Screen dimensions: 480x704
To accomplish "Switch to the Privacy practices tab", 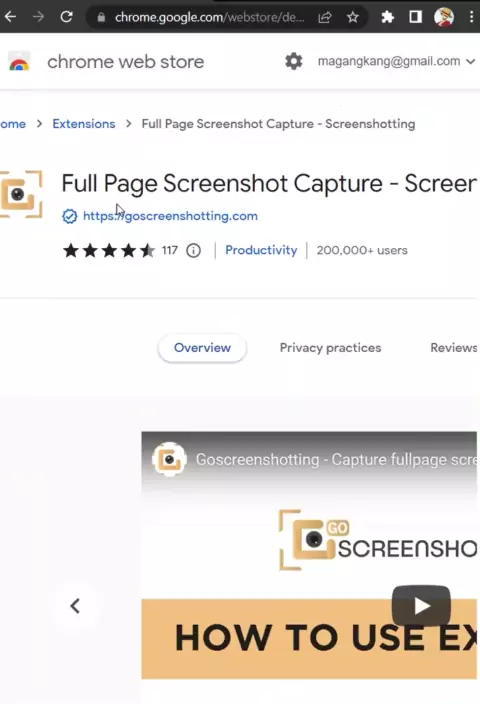I will point(330,348).
